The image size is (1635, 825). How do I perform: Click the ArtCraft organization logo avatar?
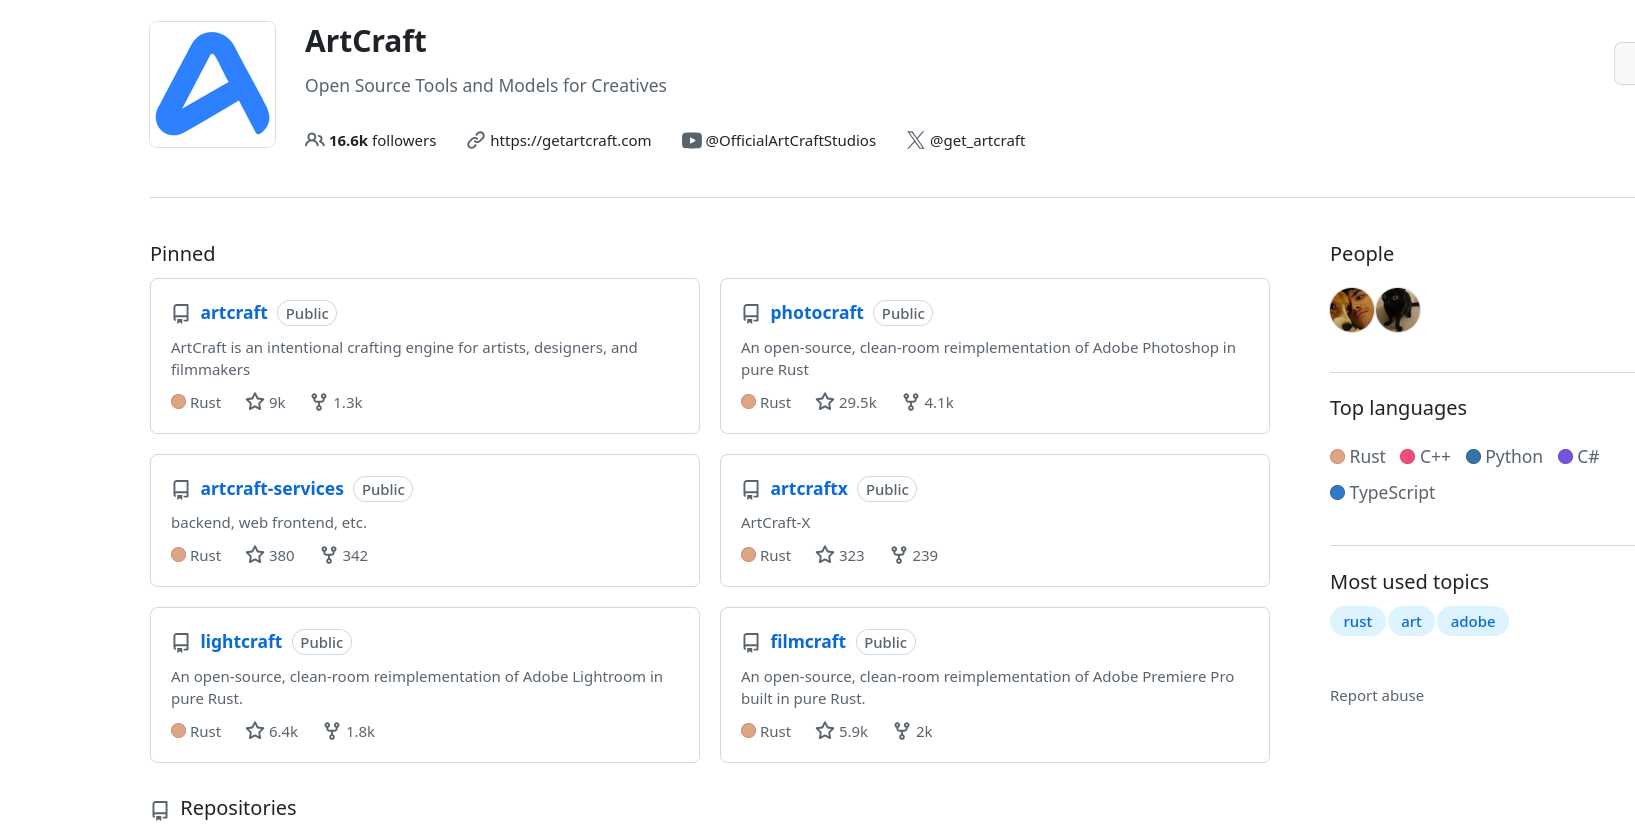212,84
